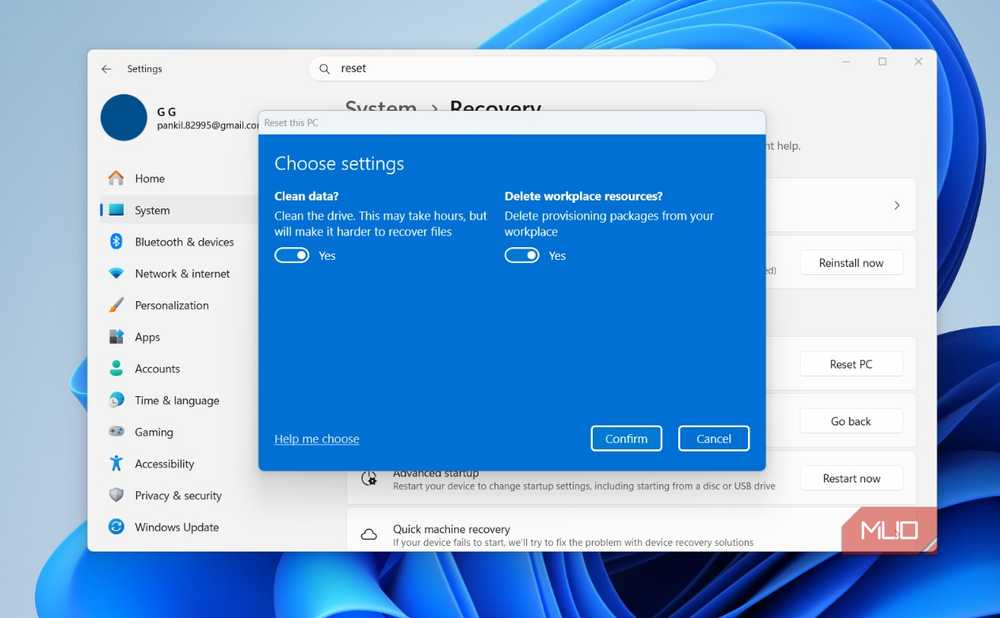Open Bluetooth & devices settings

(x=184, y=242)
